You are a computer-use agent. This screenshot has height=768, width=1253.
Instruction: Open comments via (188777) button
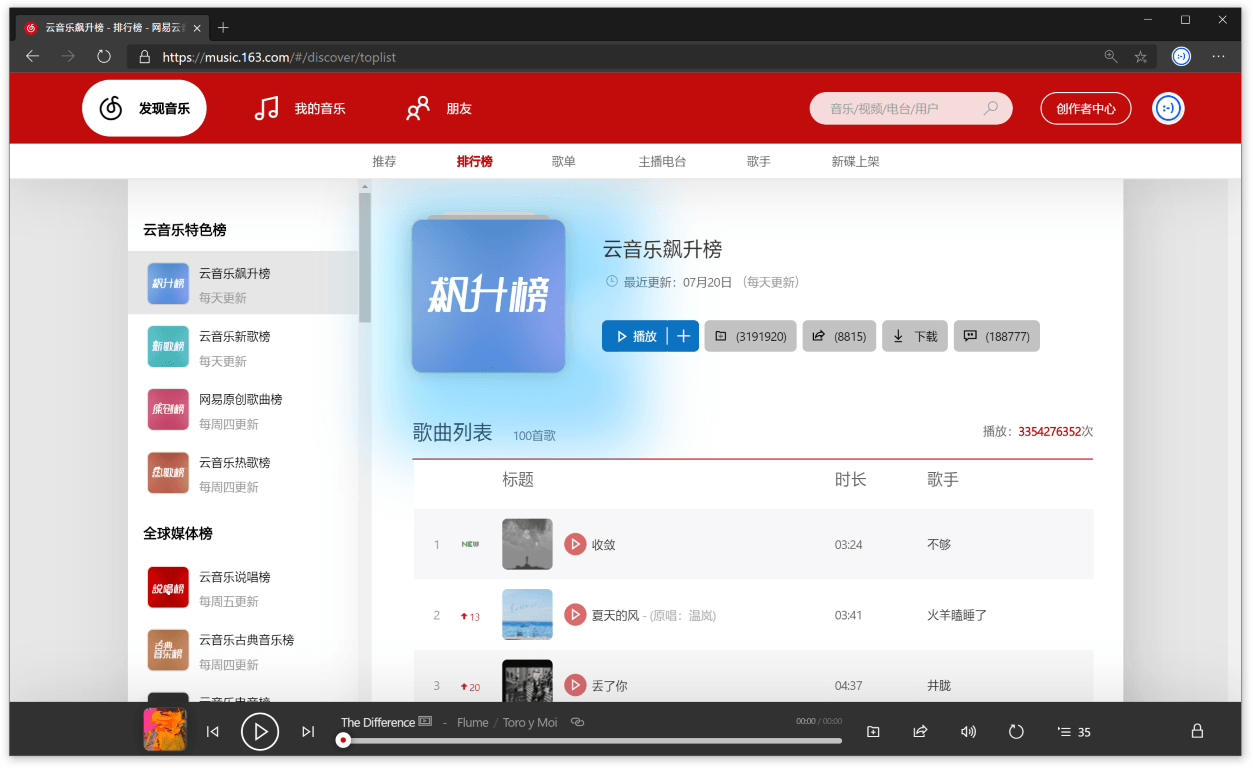[997, 337]
